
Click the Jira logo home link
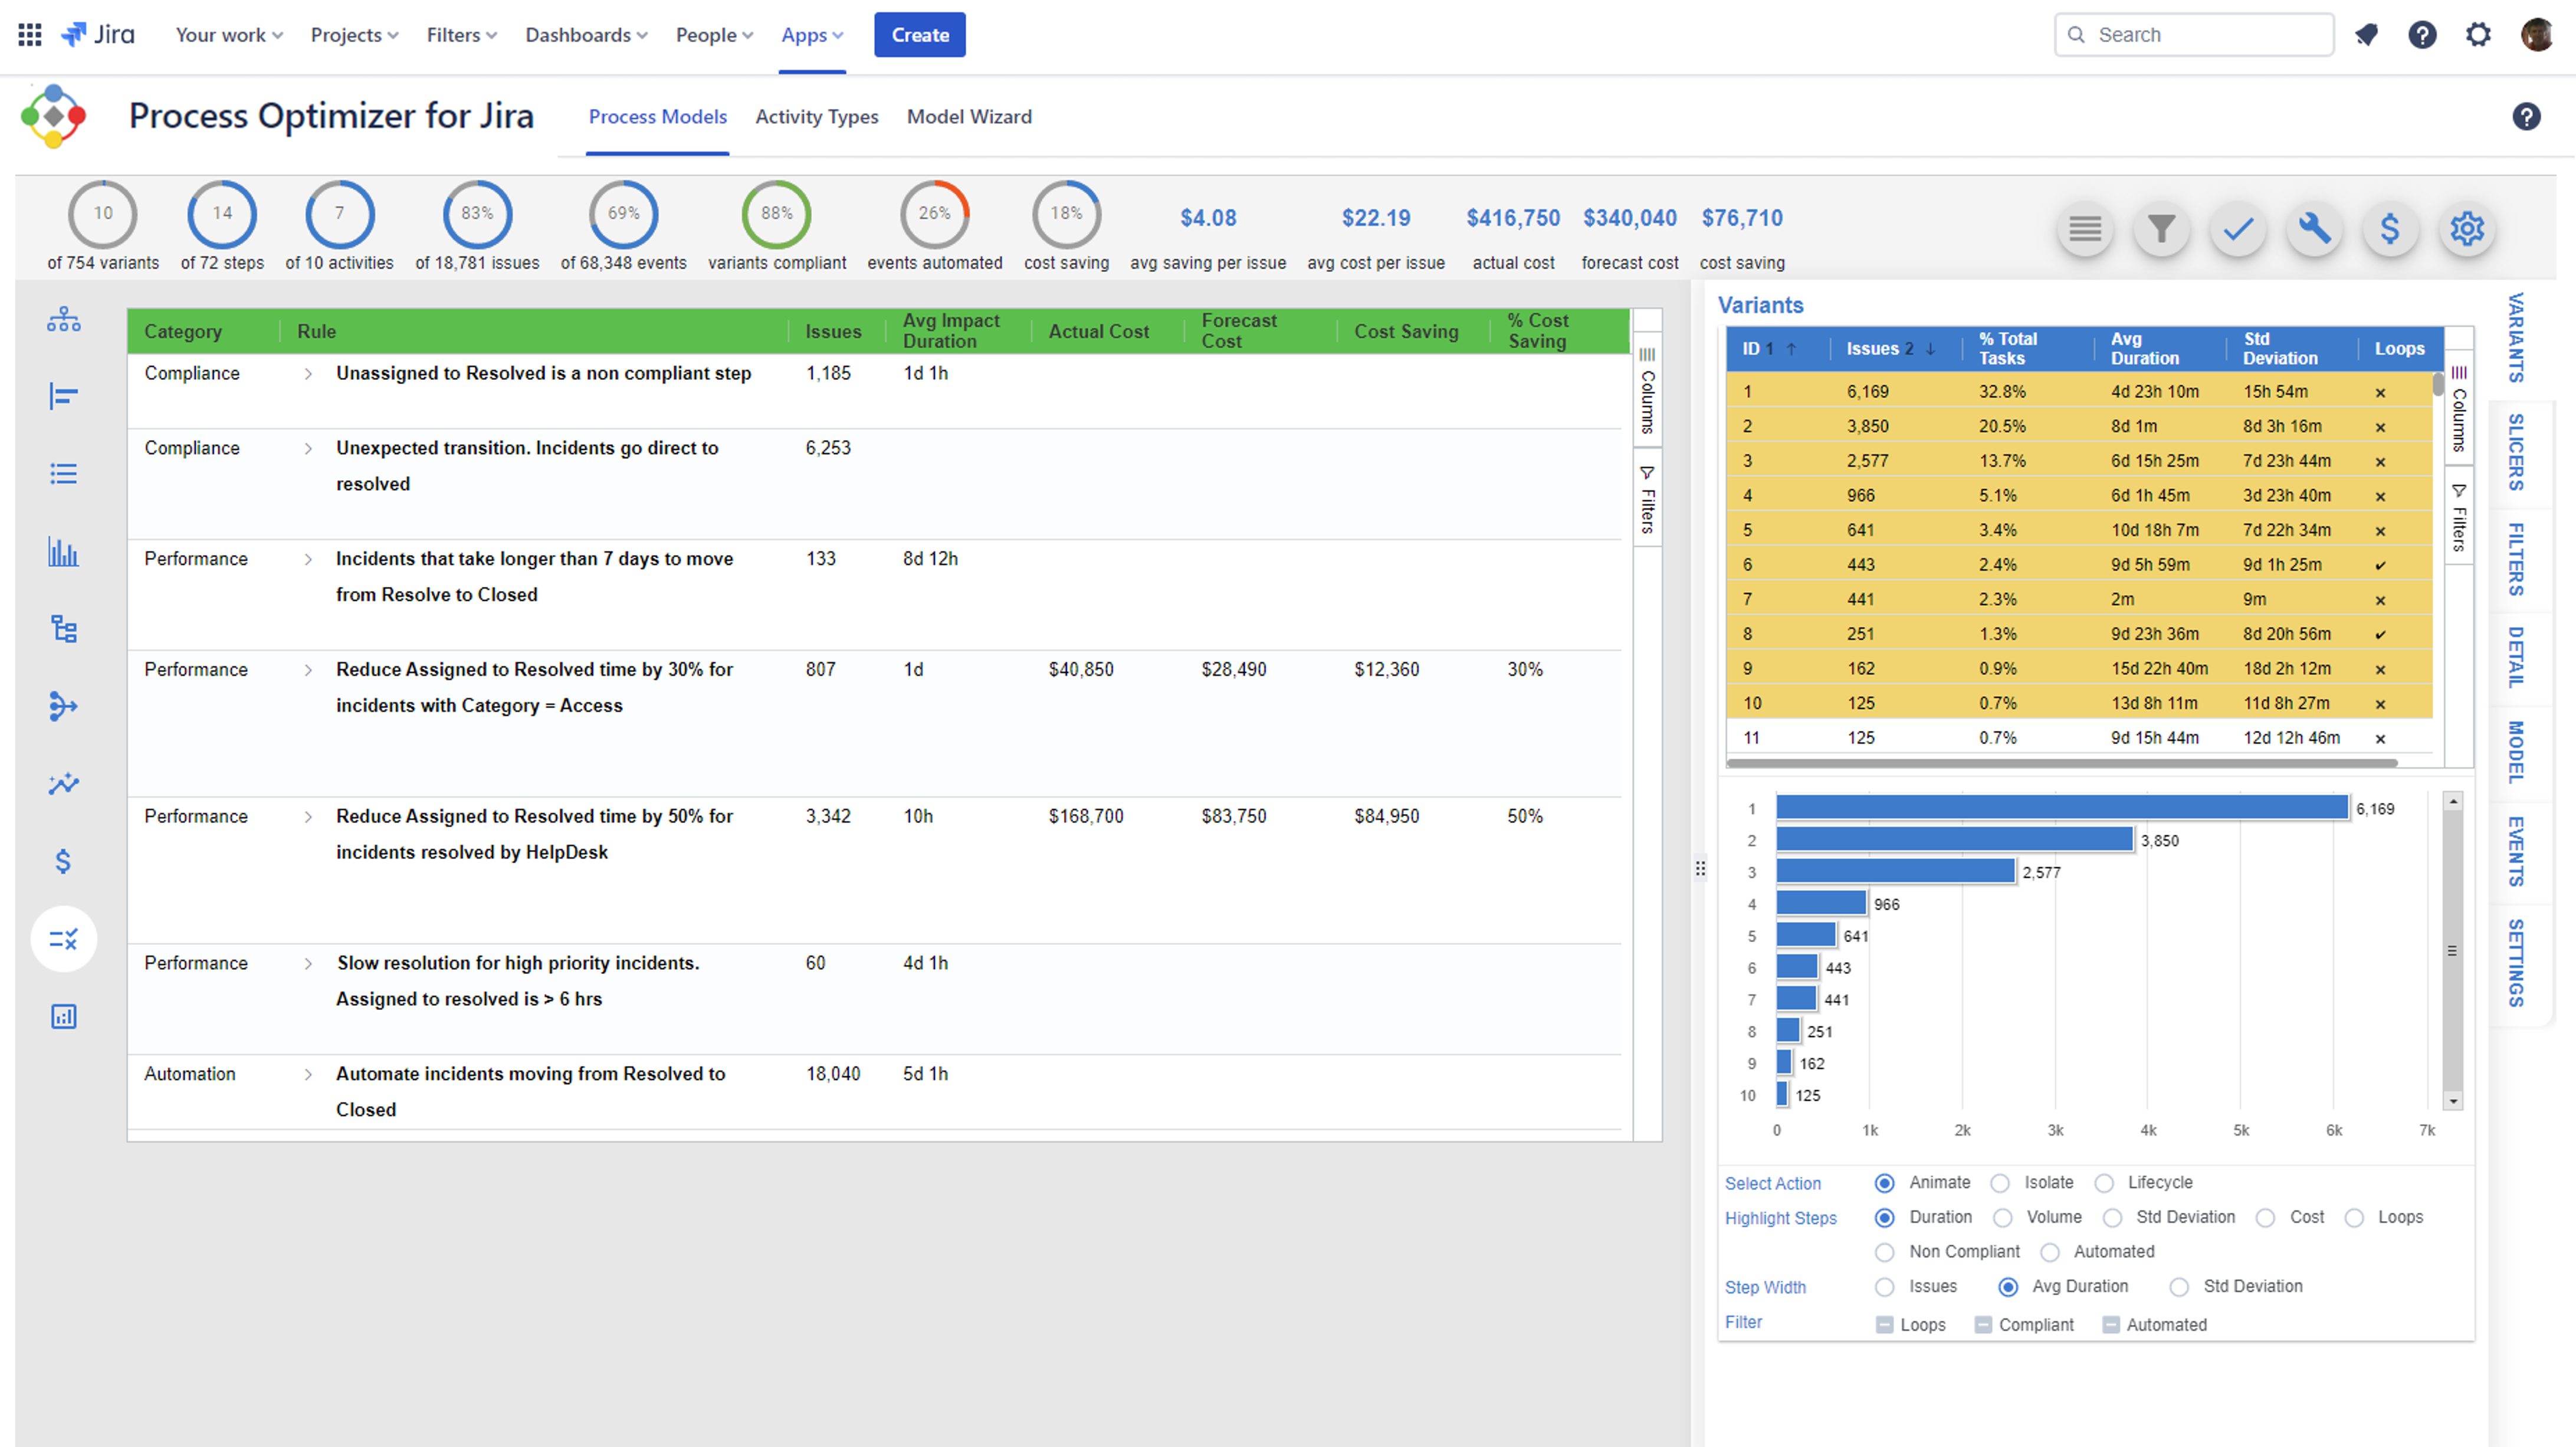point(98,35)
